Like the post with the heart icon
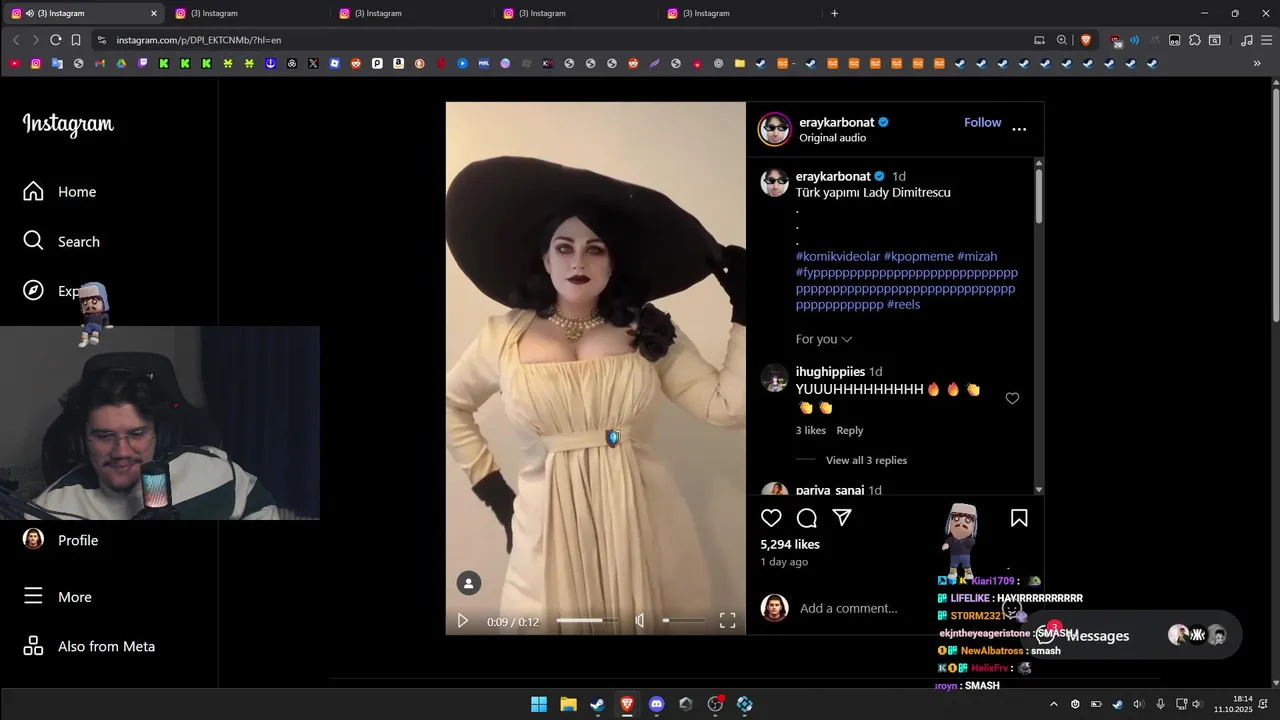The image size is (1280, 720). [771, 518]
